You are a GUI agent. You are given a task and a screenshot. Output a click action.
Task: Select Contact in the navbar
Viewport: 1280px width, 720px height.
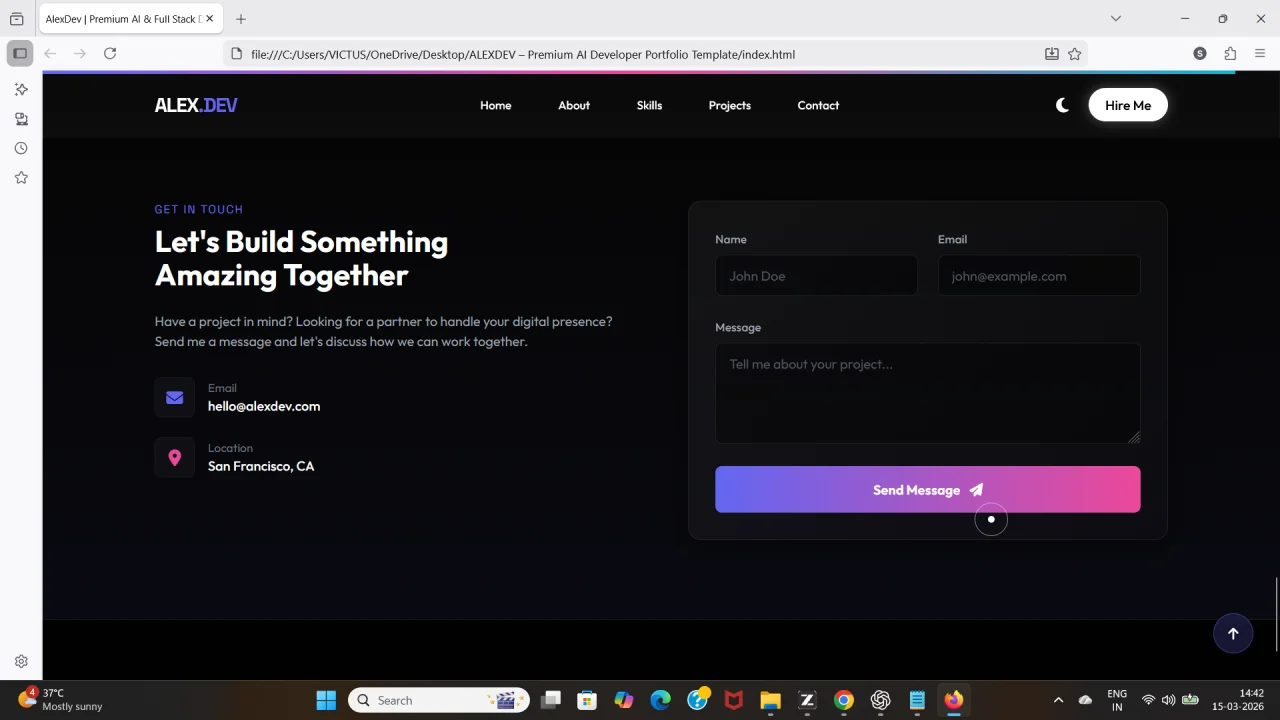(x=818, y=105)
